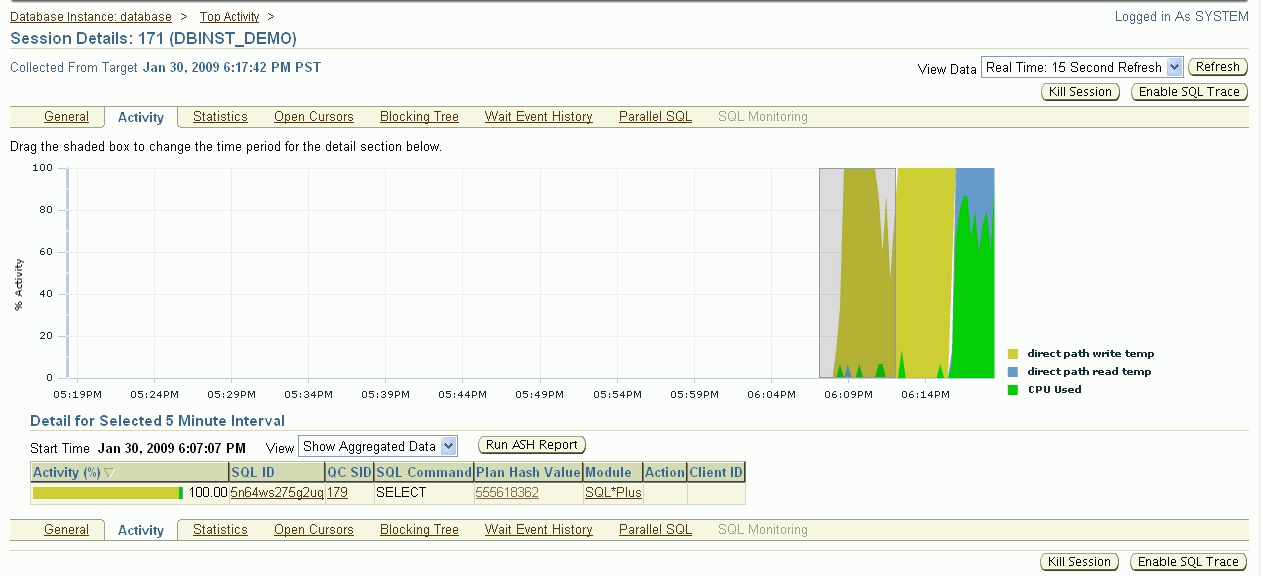Image resolution: width=1263 pixels, height=576 pixels.
Task: Run the ASH Report
Action: pyautogui.click(x=533, y=444)
